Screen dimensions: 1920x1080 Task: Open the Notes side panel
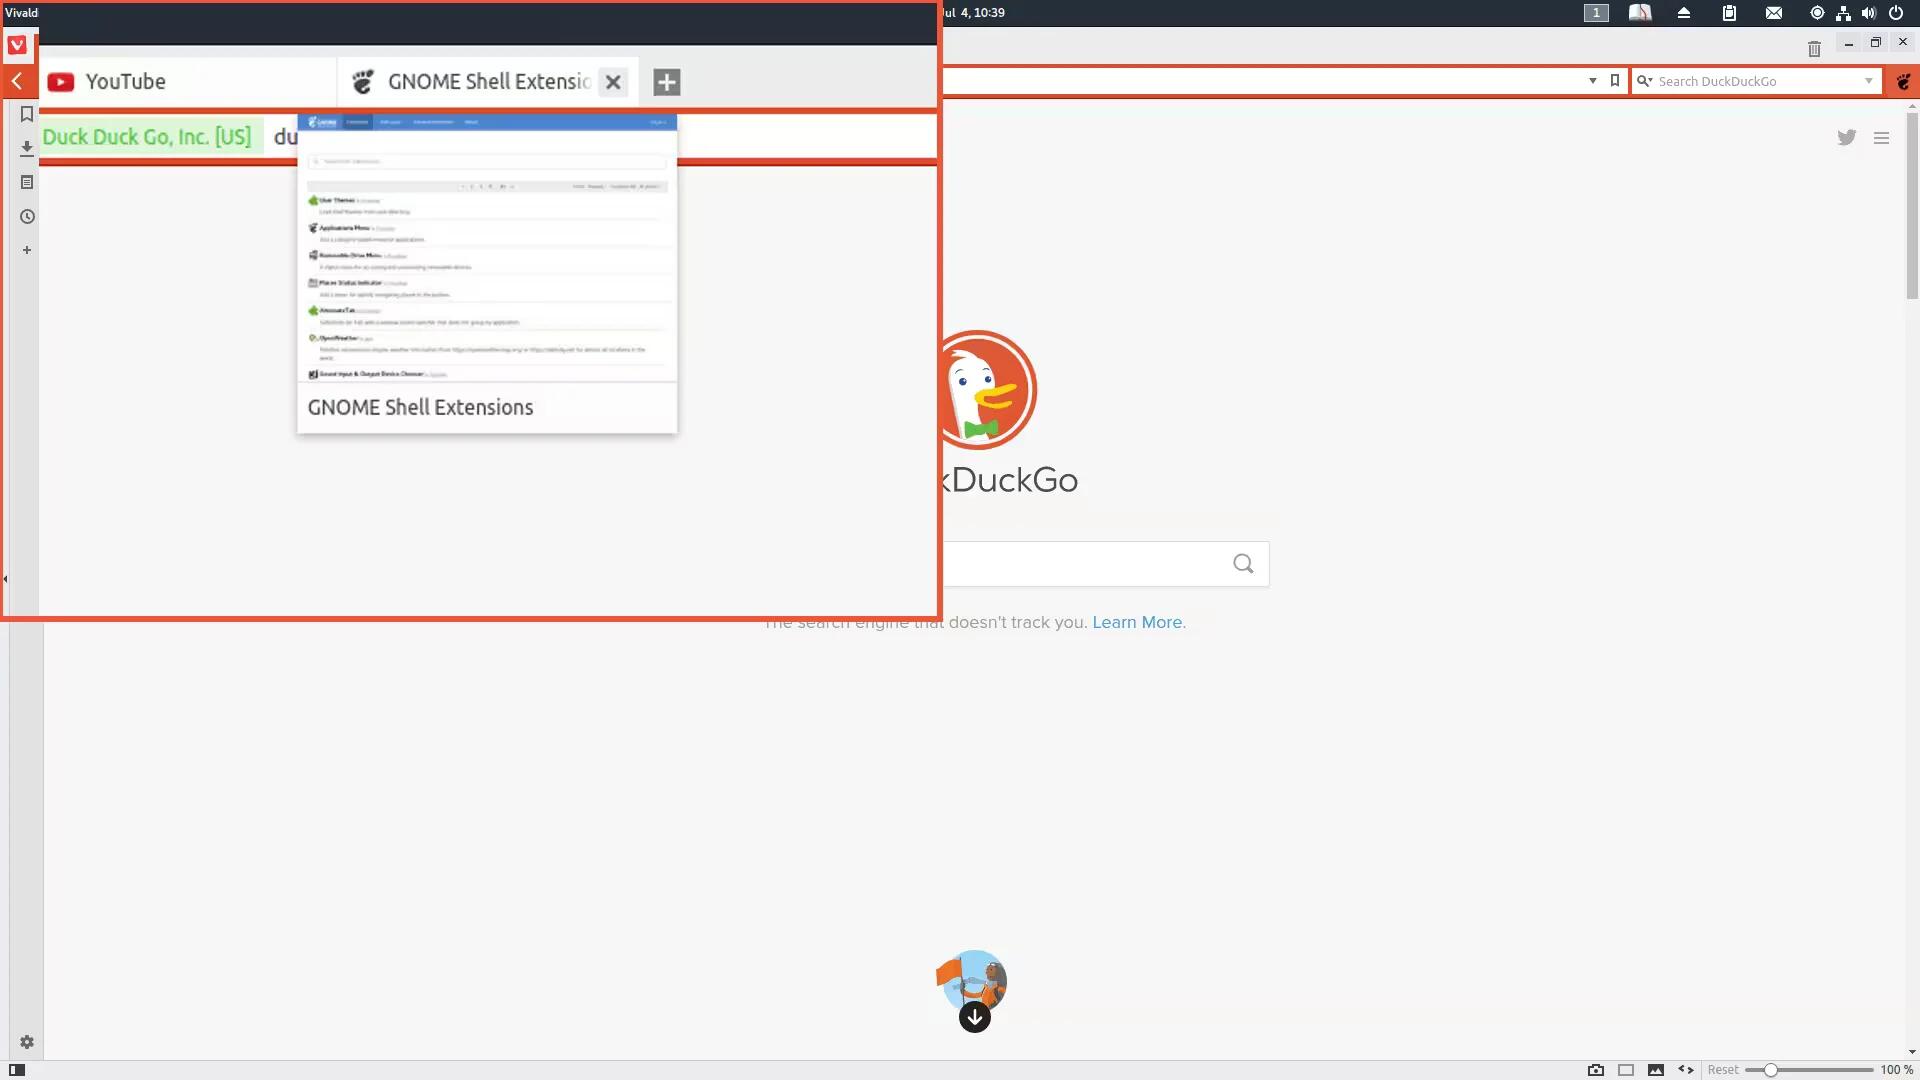(27, 182)
